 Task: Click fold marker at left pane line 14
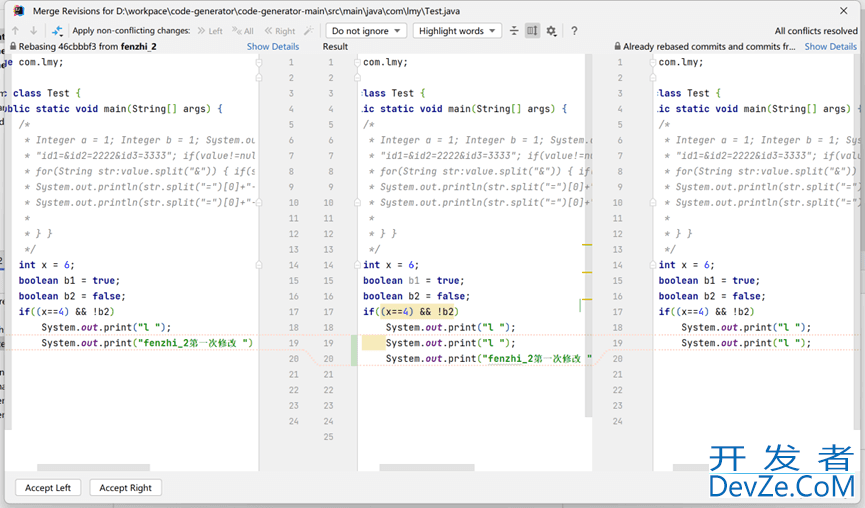pos(259,265)
